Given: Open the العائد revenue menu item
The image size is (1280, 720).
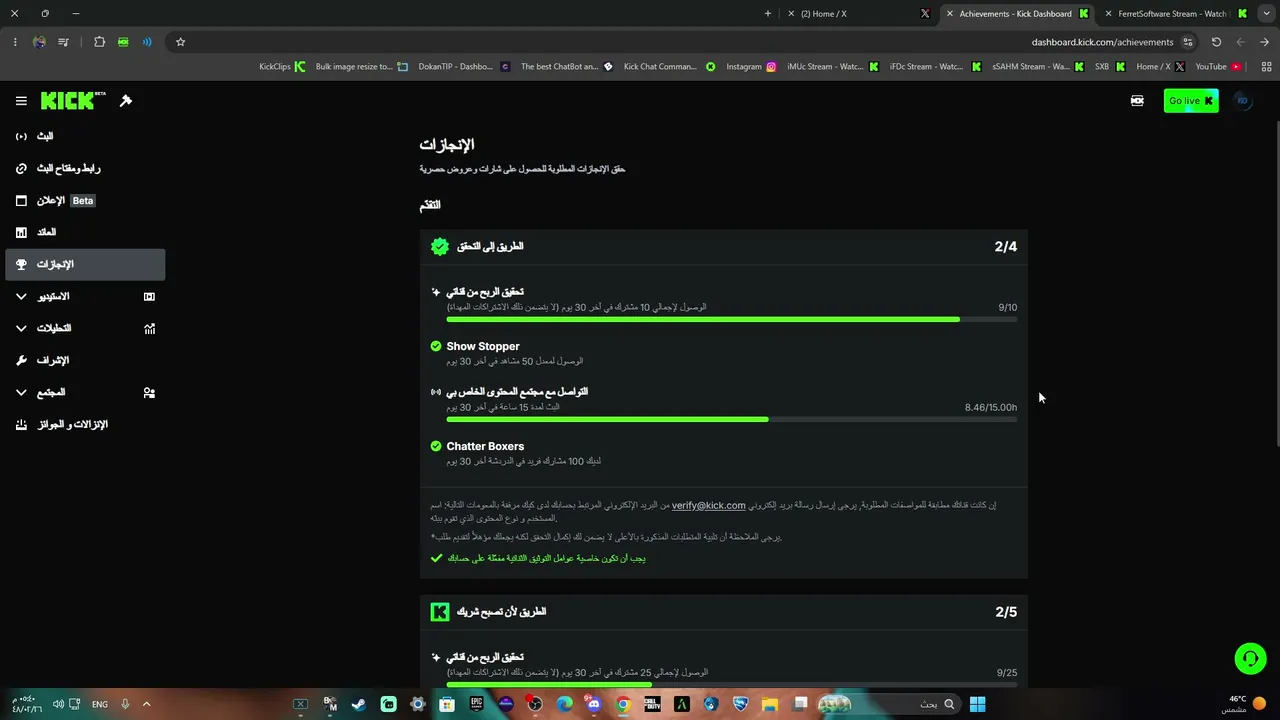Looking at the screenshot, I should pos(85,232).
